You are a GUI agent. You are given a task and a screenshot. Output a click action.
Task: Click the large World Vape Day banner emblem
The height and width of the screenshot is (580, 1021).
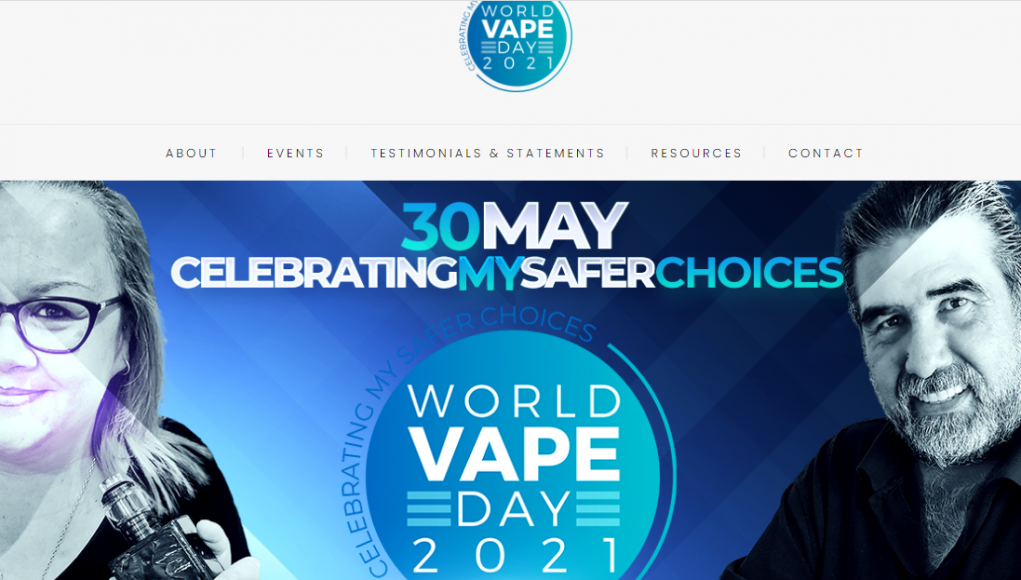pyautogui.click(x=514, y=449)
